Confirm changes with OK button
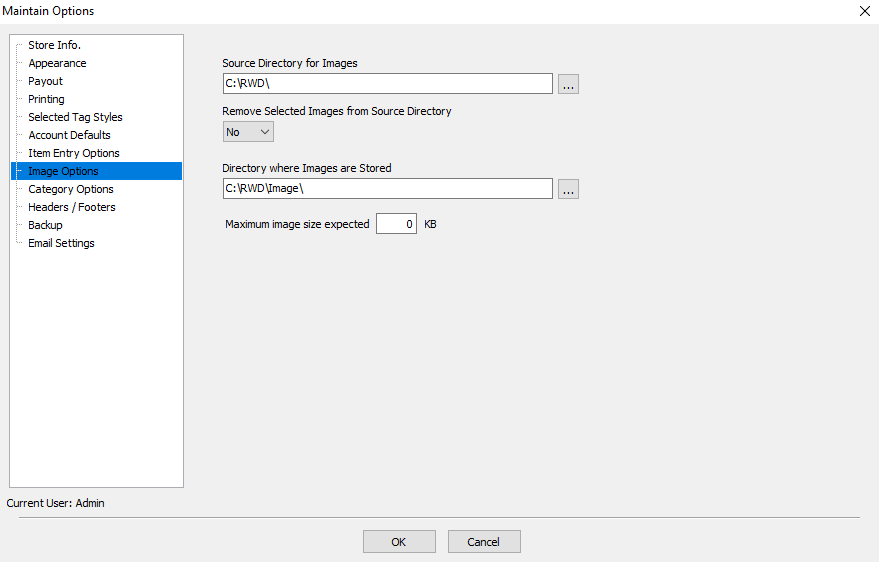 coord(399,542)
